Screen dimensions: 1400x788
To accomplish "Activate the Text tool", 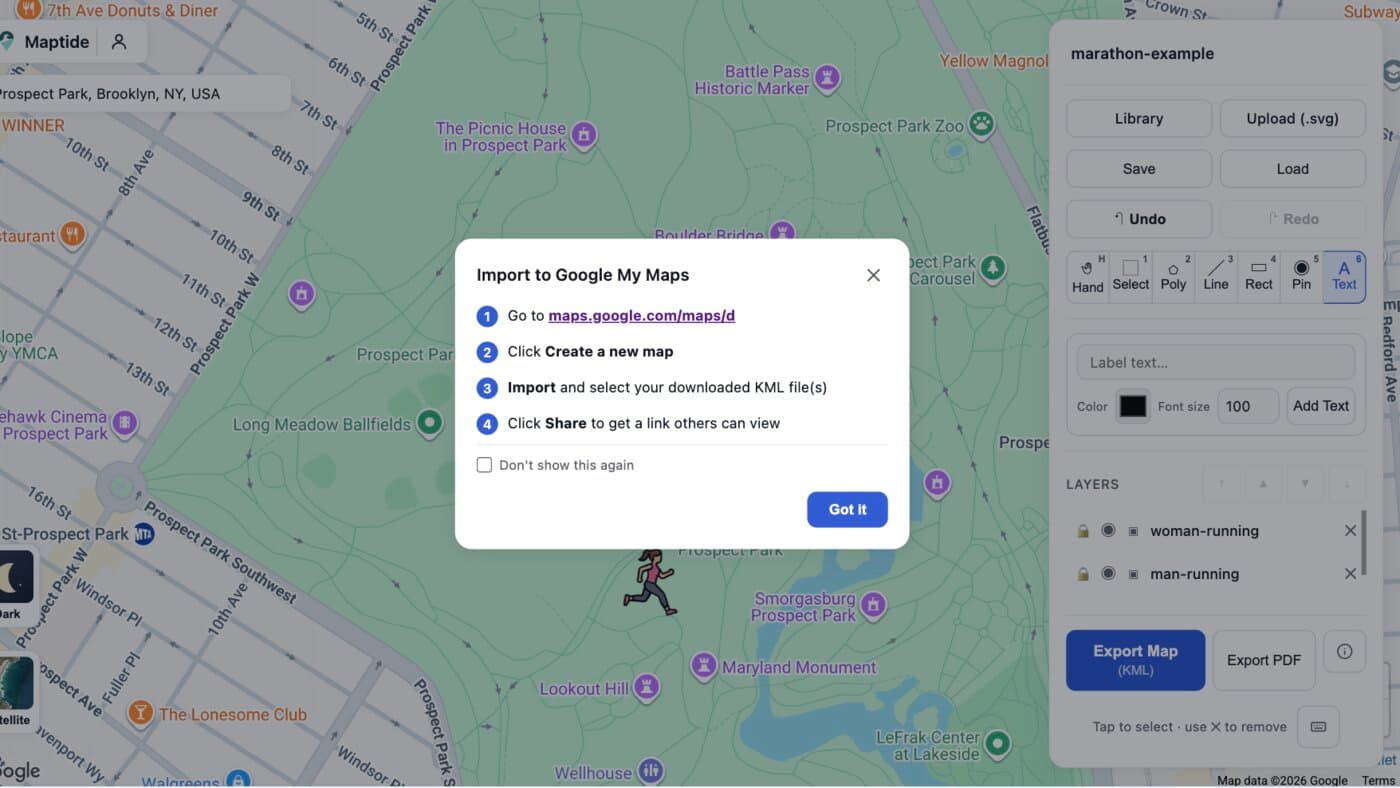I will [x=1344, y=276].
